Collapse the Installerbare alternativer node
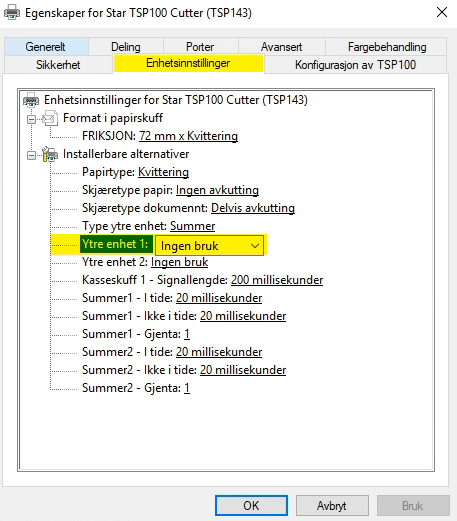Screen dimensions: 457x521 pyautogui.click(x=32, y=155)
